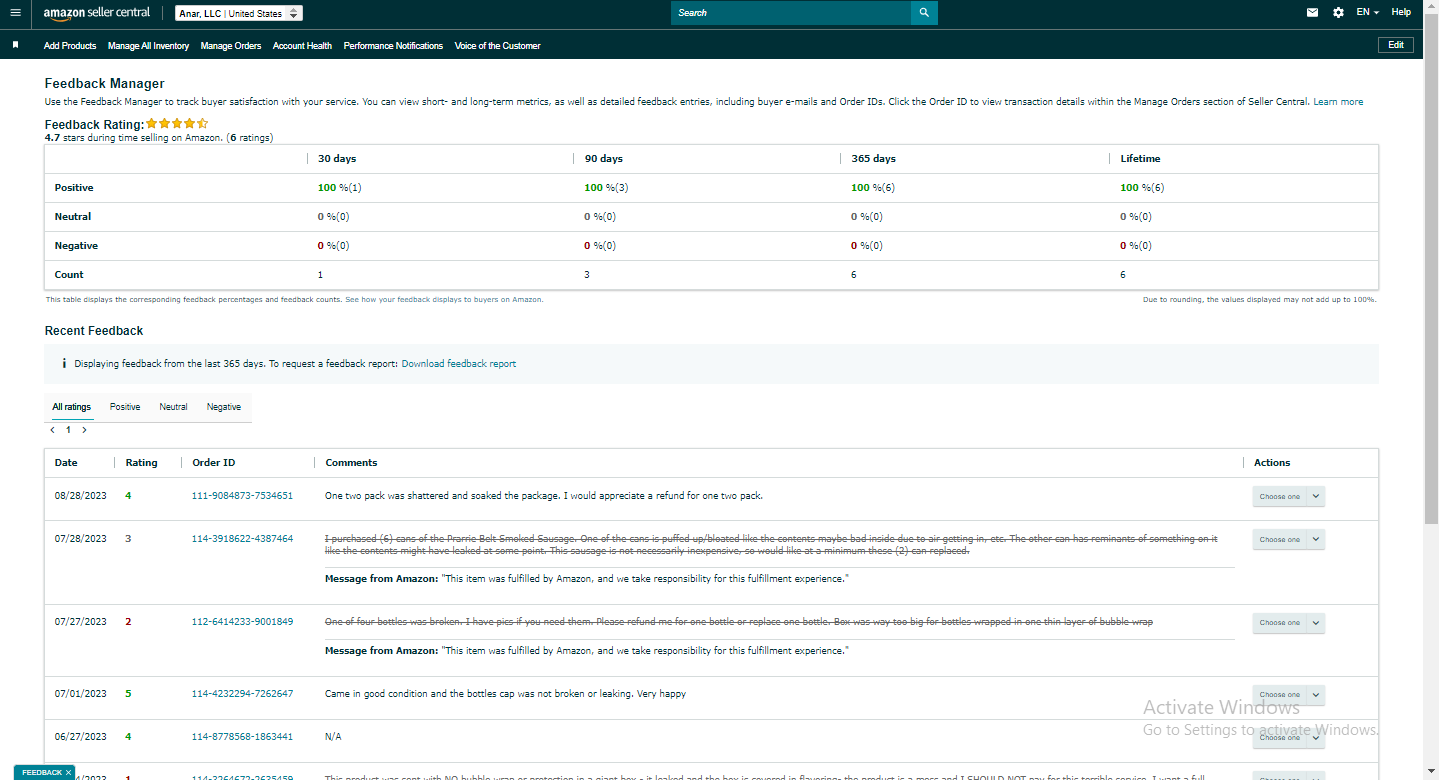Open Add Products menu item
The image size is (1439, 780).
coord(70,46)
